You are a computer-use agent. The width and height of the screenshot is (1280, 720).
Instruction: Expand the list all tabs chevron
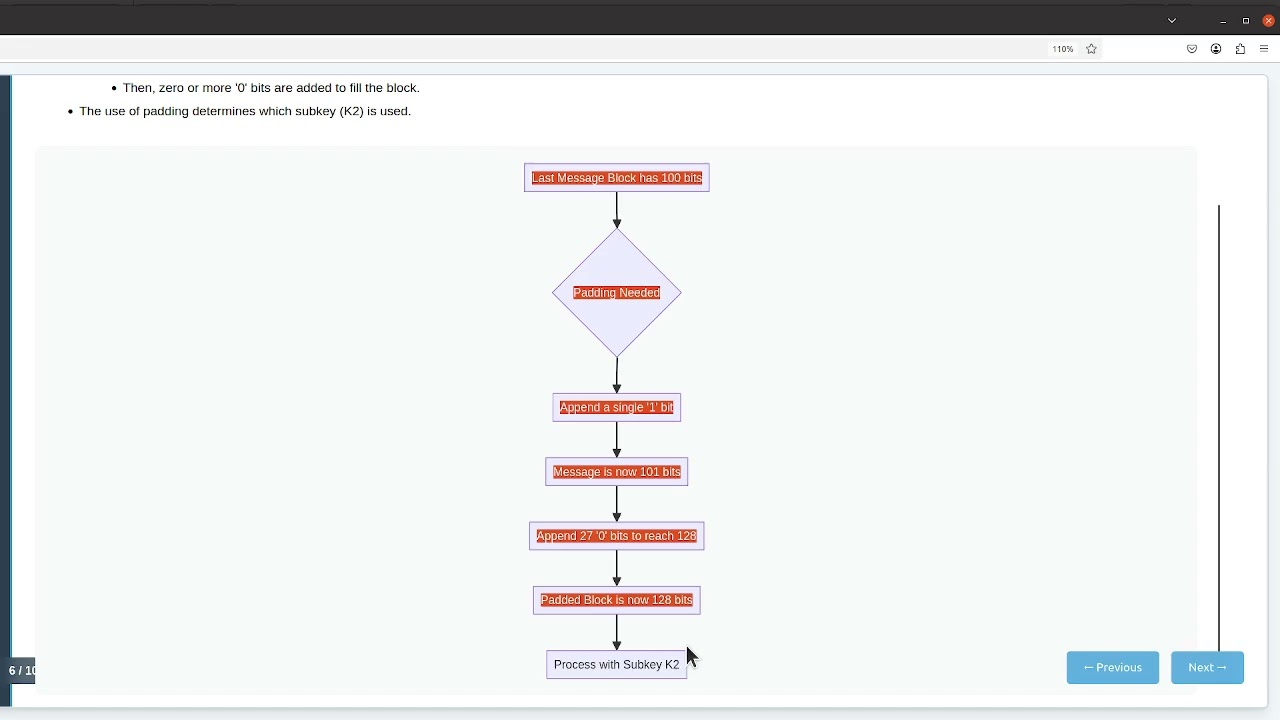1172,20
